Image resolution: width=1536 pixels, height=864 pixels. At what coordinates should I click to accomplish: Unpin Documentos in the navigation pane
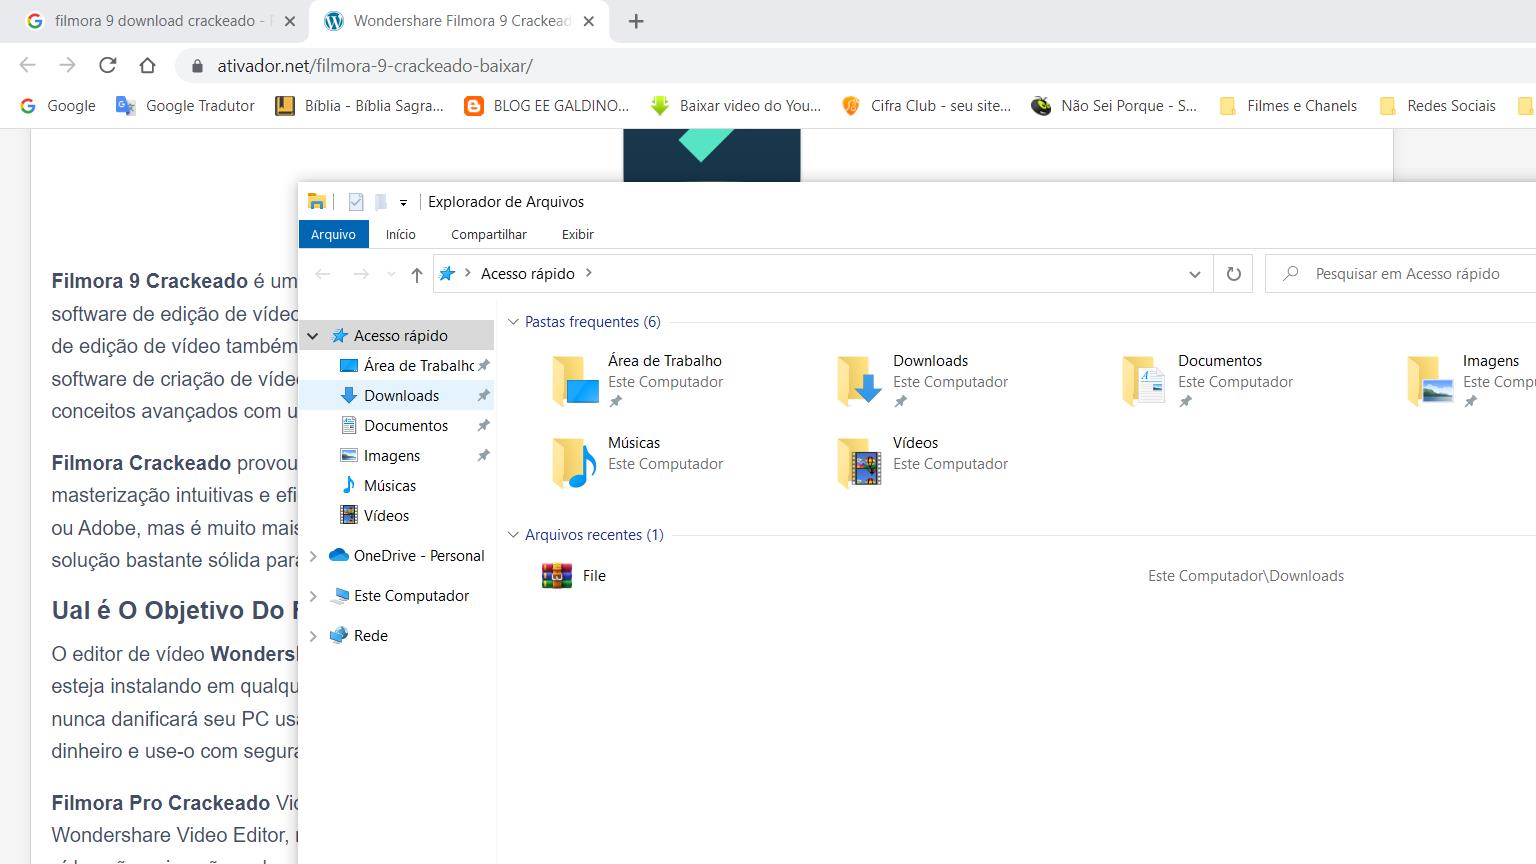click(x=483, y=426)
